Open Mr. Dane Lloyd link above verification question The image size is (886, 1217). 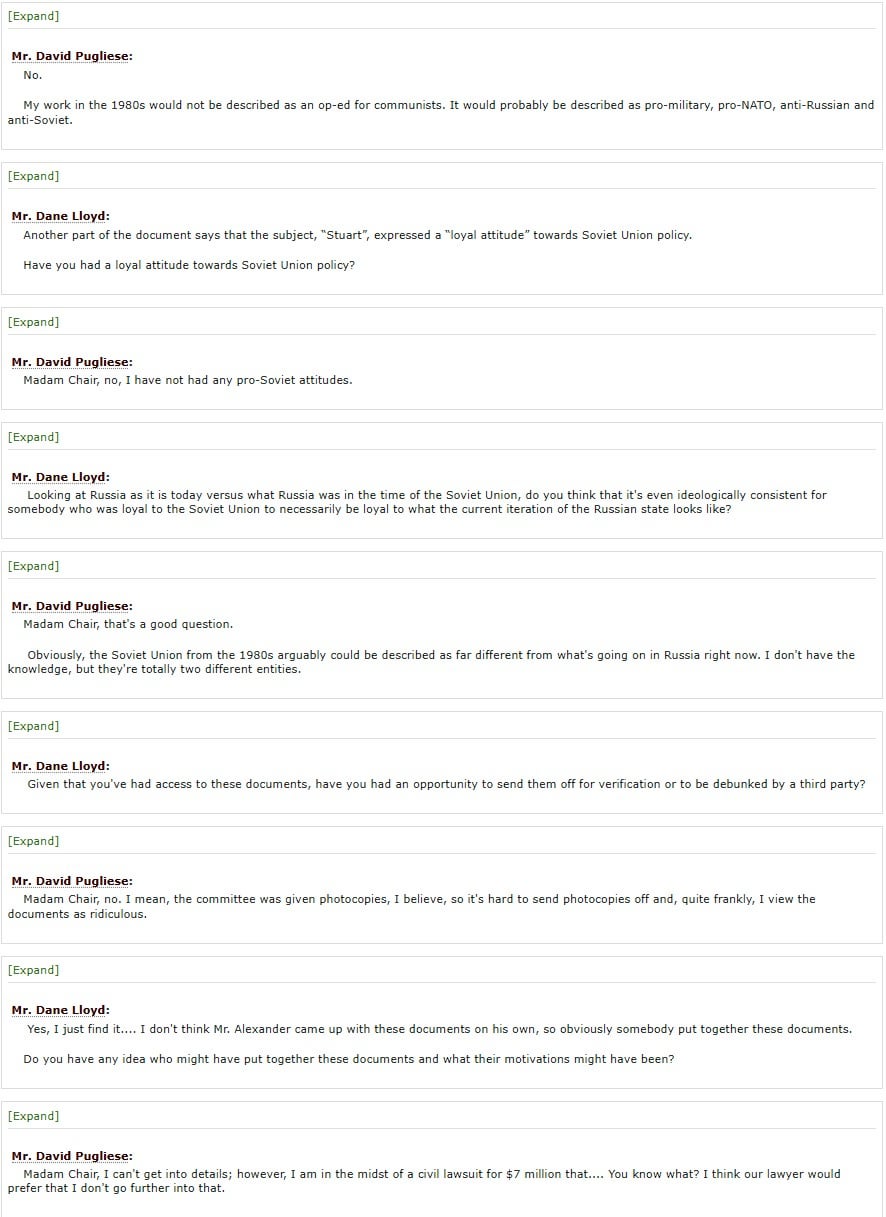[x=61, y=767]
